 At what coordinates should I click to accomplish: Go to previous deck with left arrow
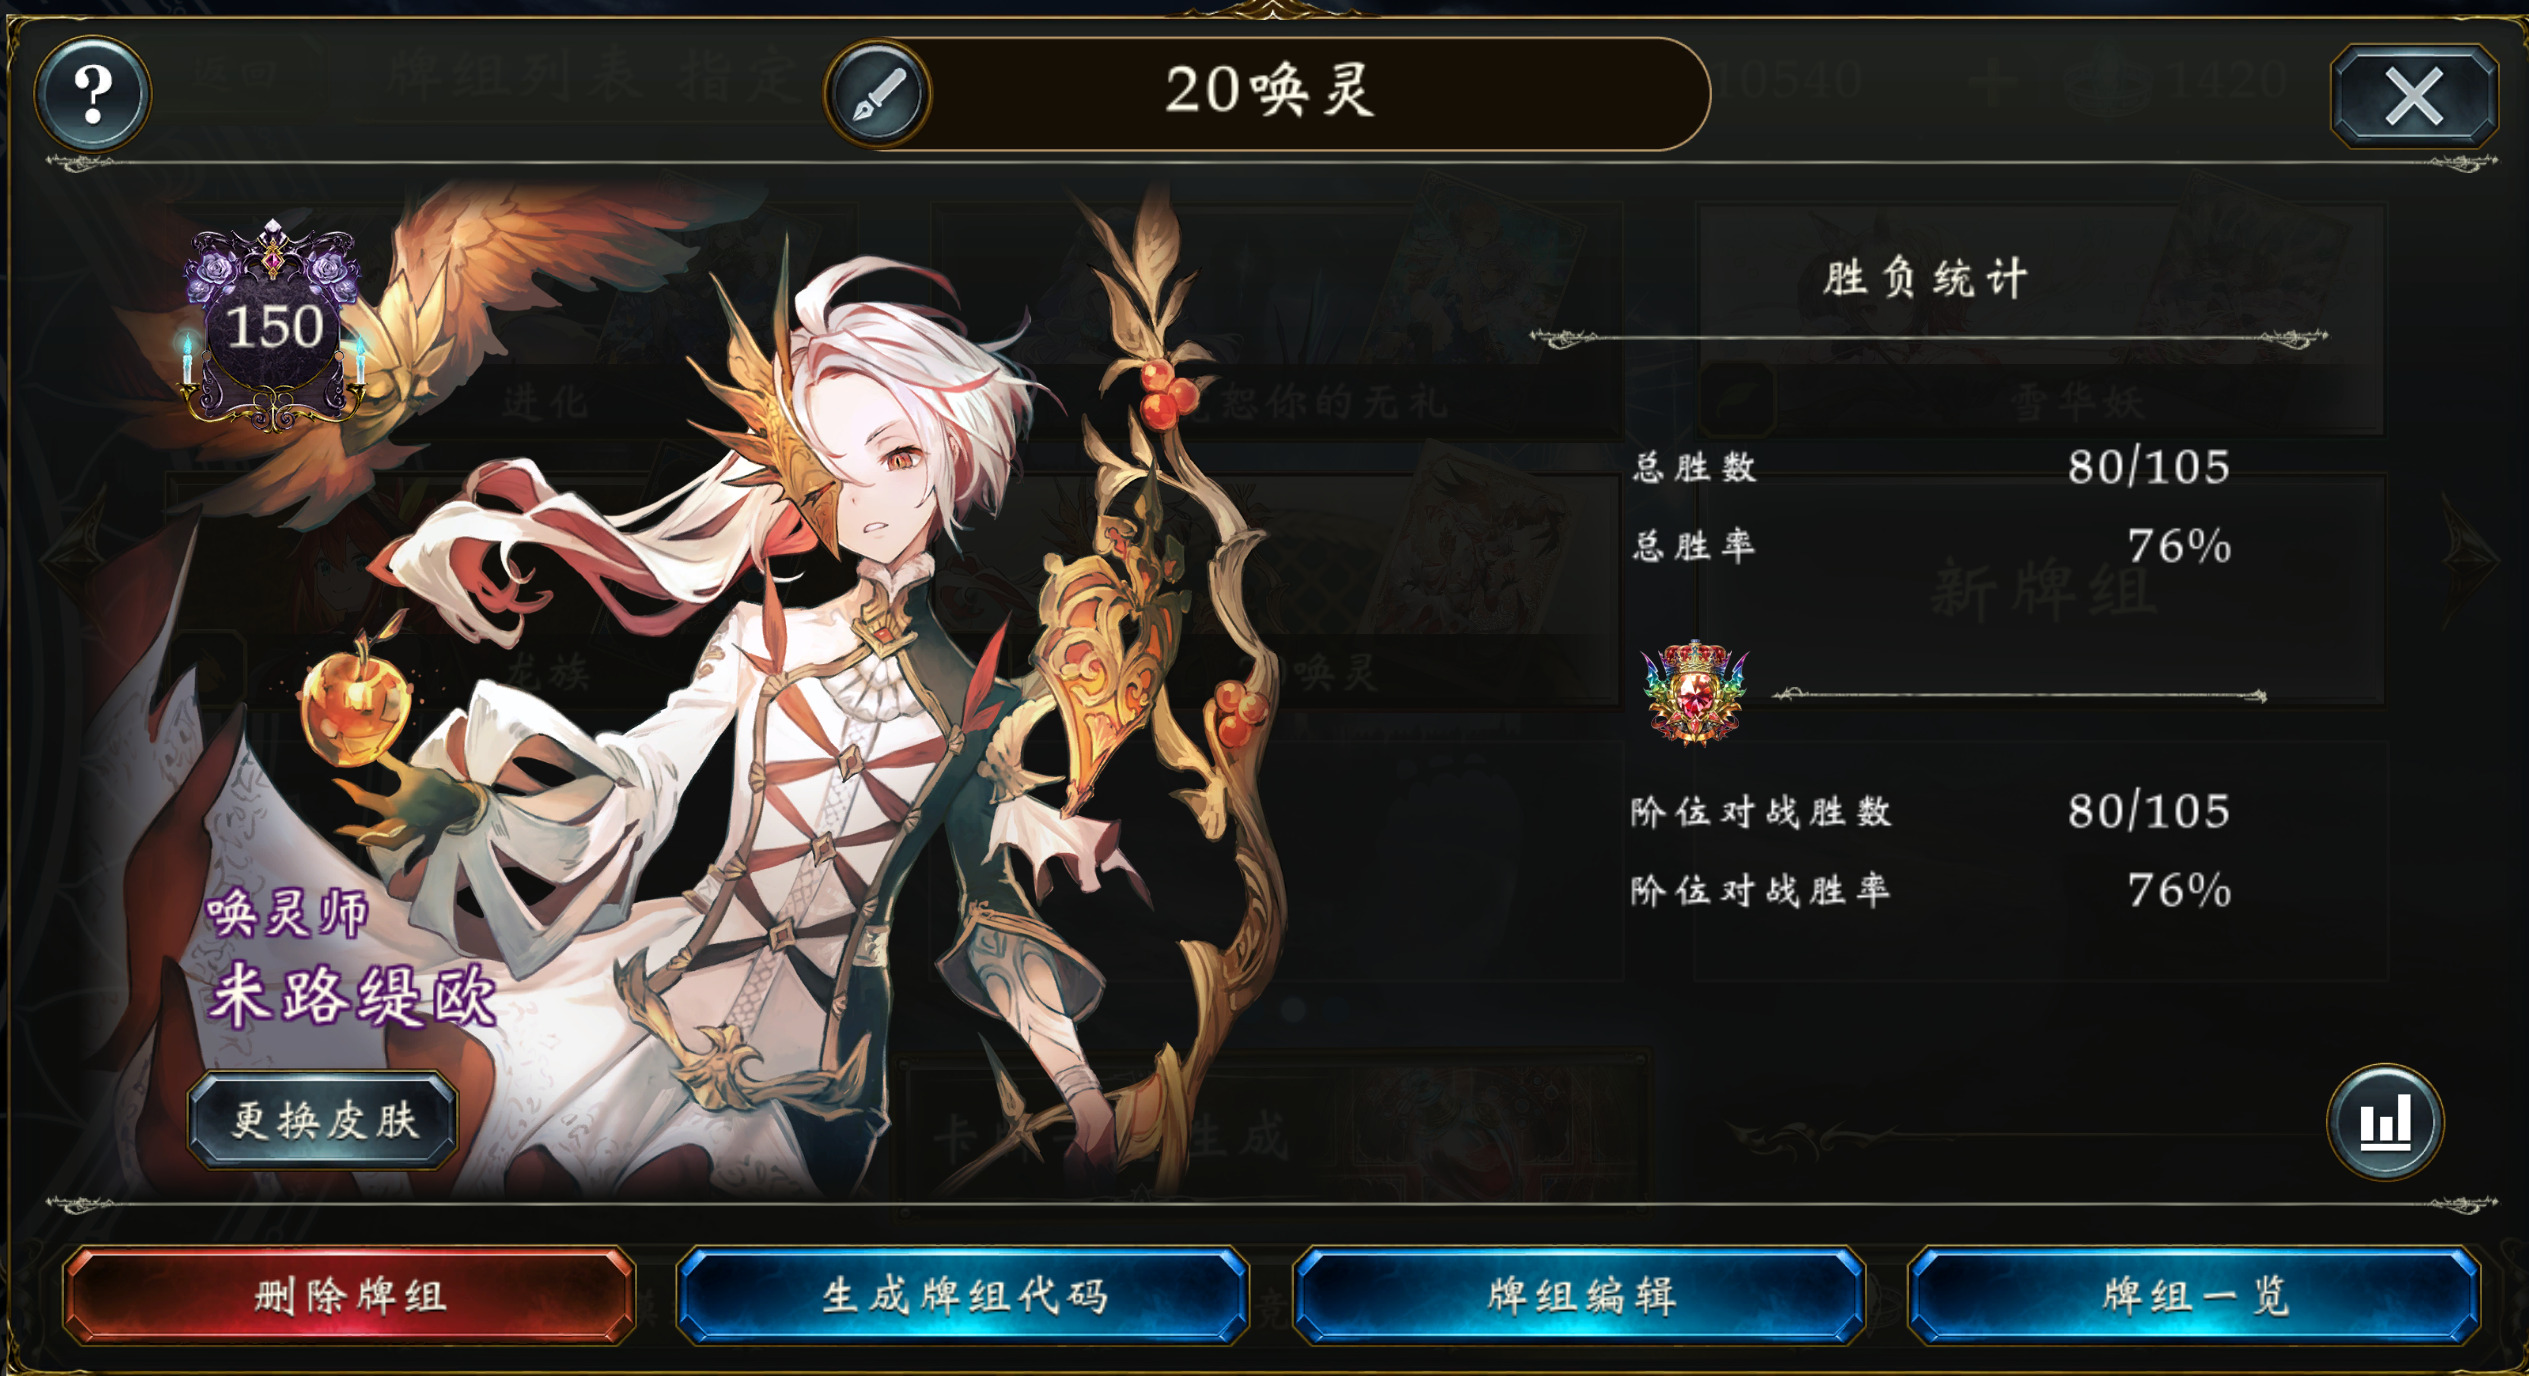(75, 558)
